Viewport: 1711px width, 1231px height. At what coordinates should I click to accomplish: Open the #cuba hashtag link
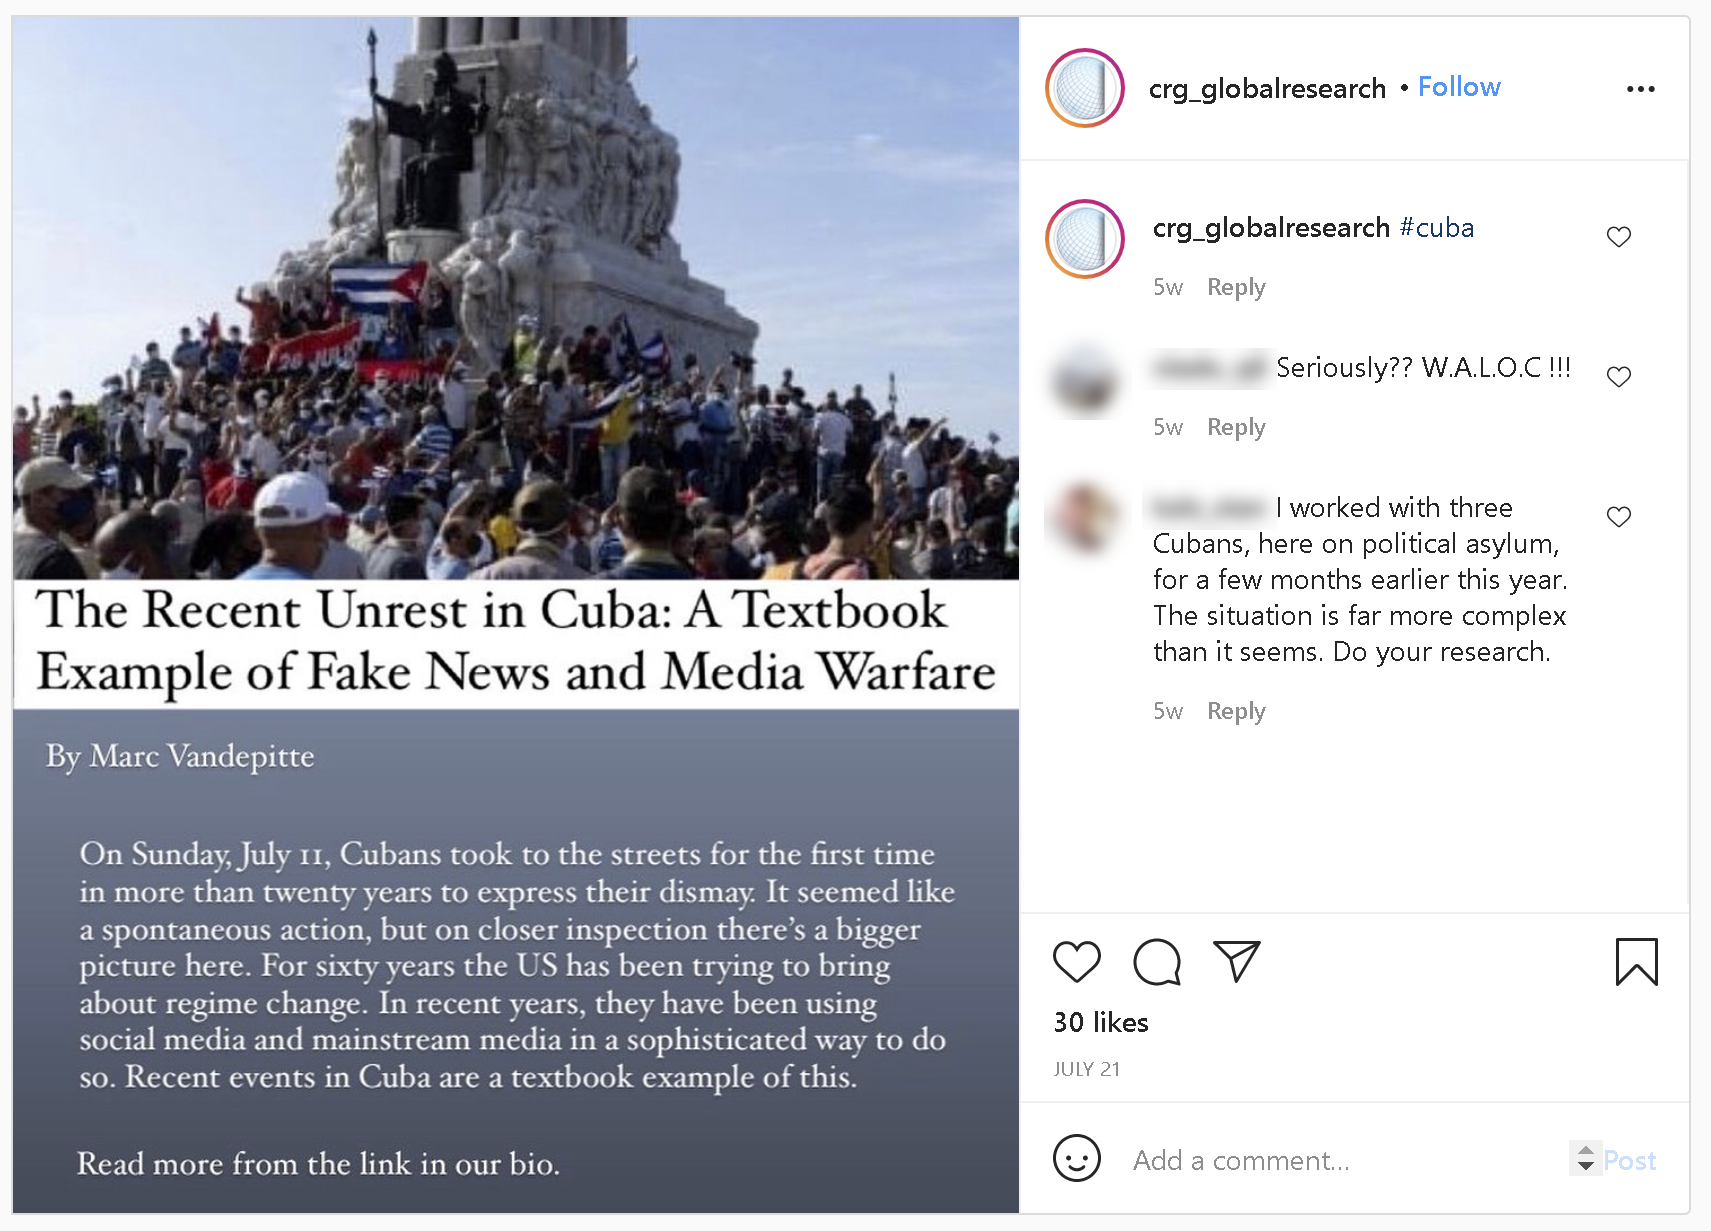(x=1436, y=228)
